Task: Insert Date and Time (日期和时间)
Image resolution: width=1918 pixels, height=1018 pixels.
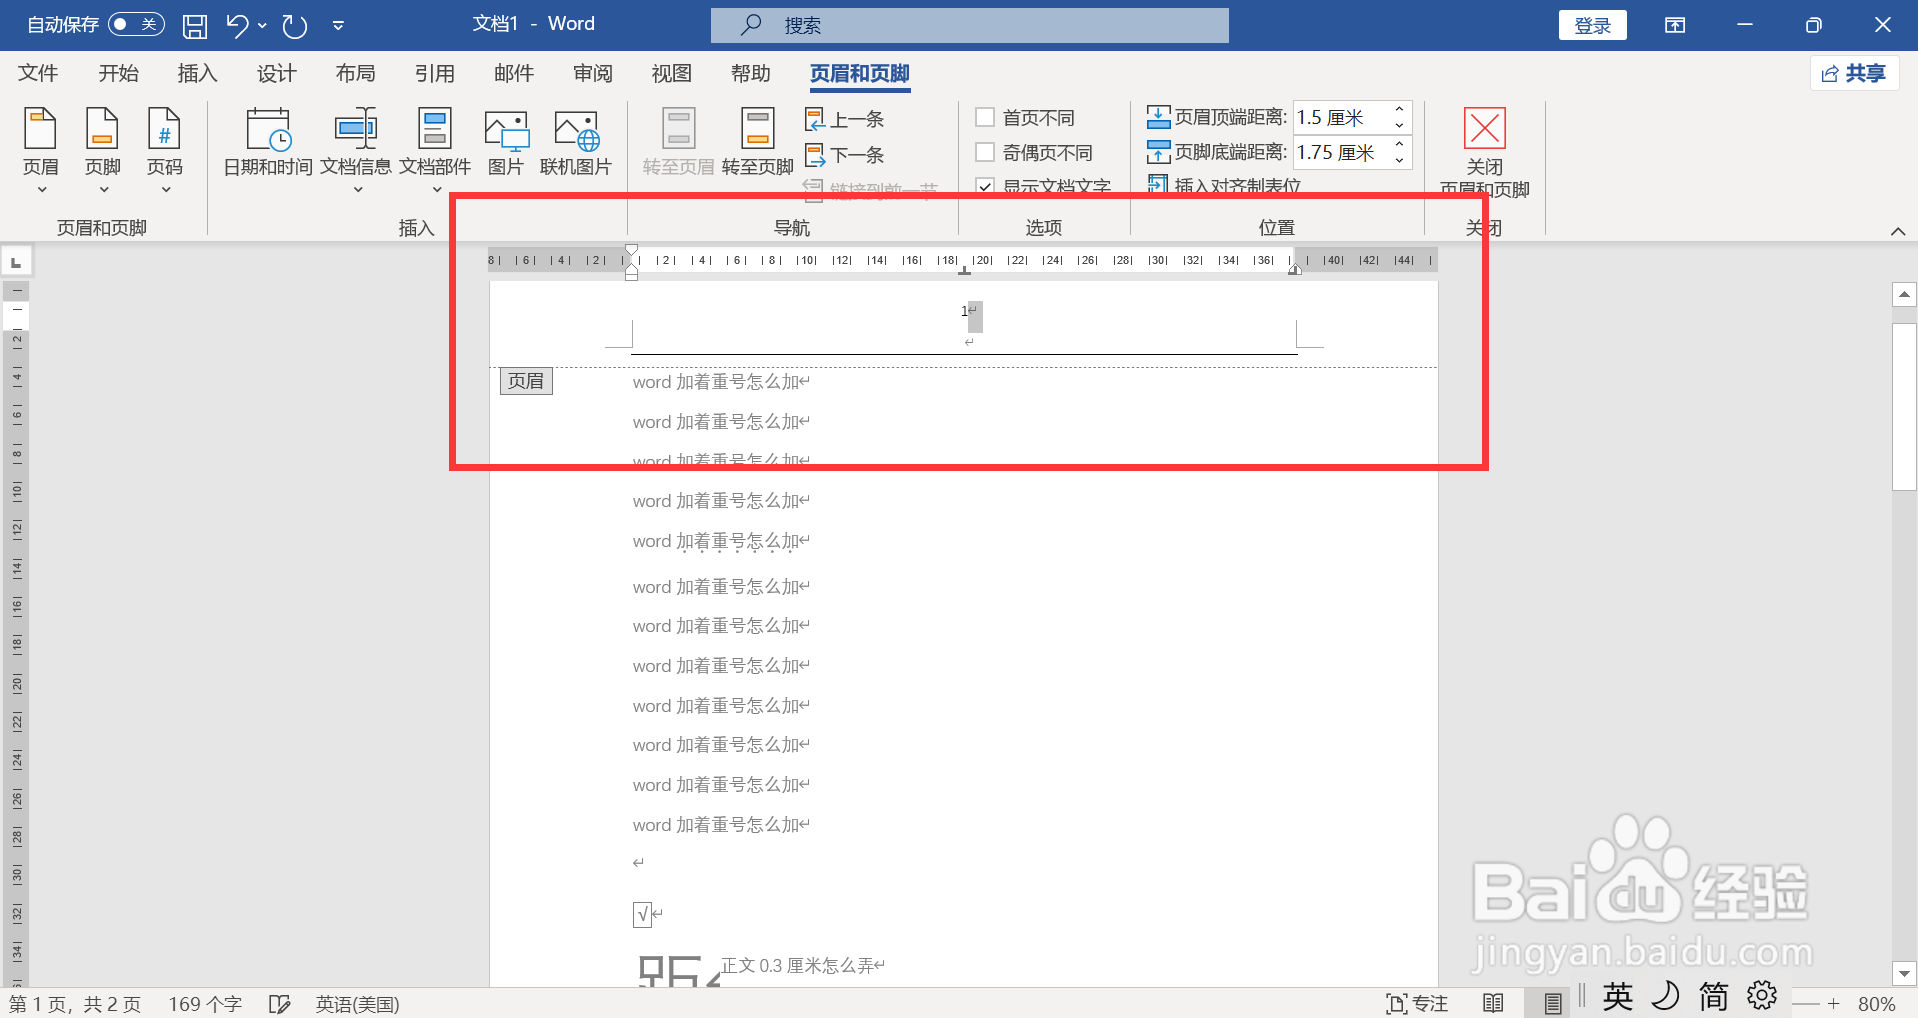Action: tap(268, 142)
